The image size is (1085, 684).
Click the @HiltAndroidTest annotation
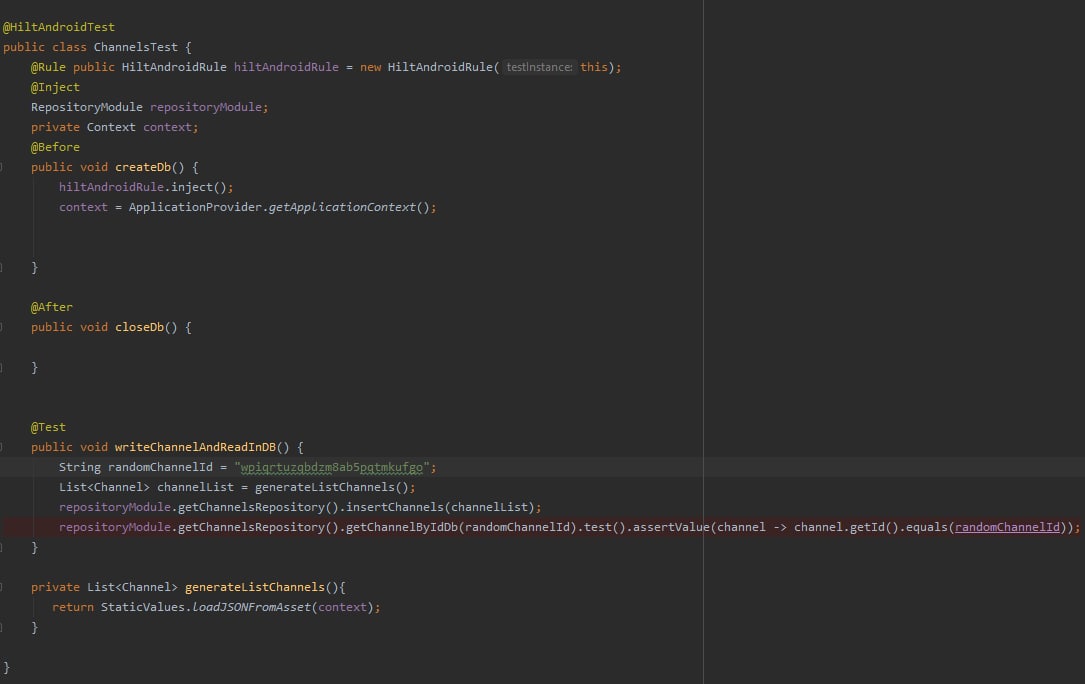point(59,27)
